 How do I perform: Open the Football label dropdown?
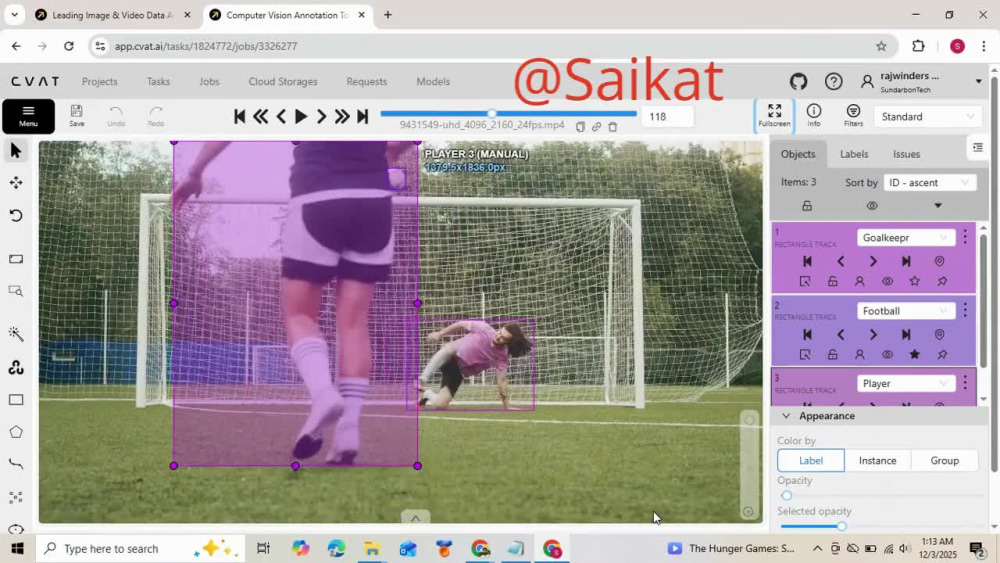906,311
